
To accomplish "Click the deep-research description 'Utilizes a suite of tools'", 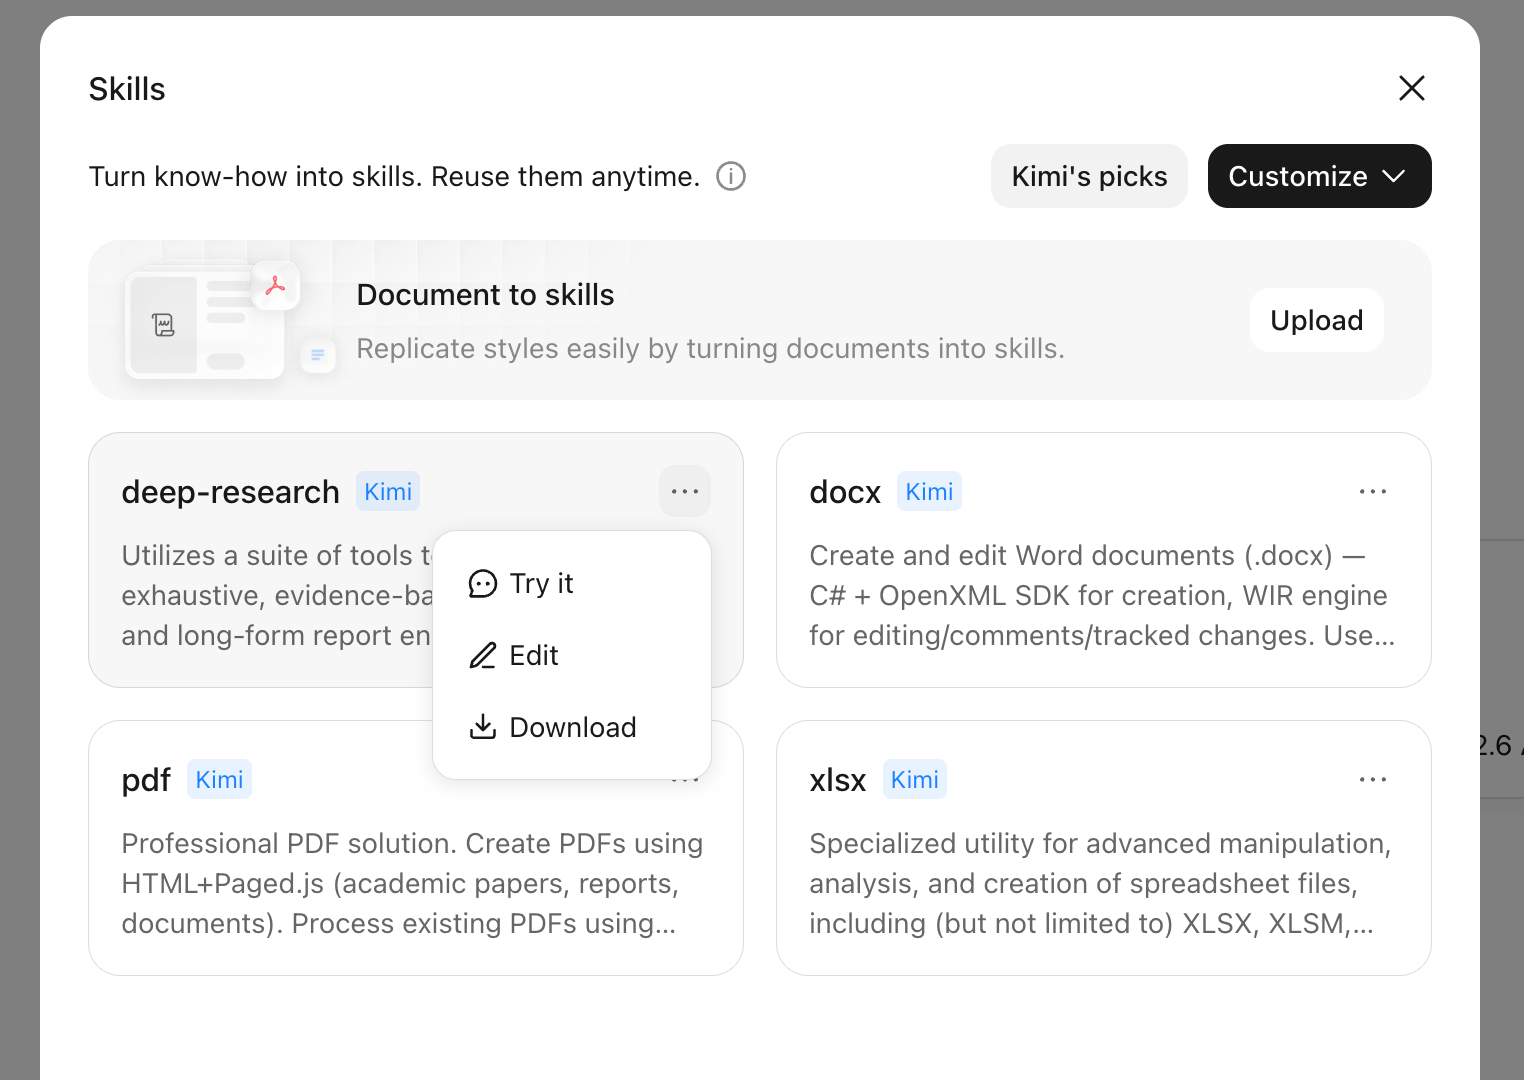I will (x=277, y=595).
